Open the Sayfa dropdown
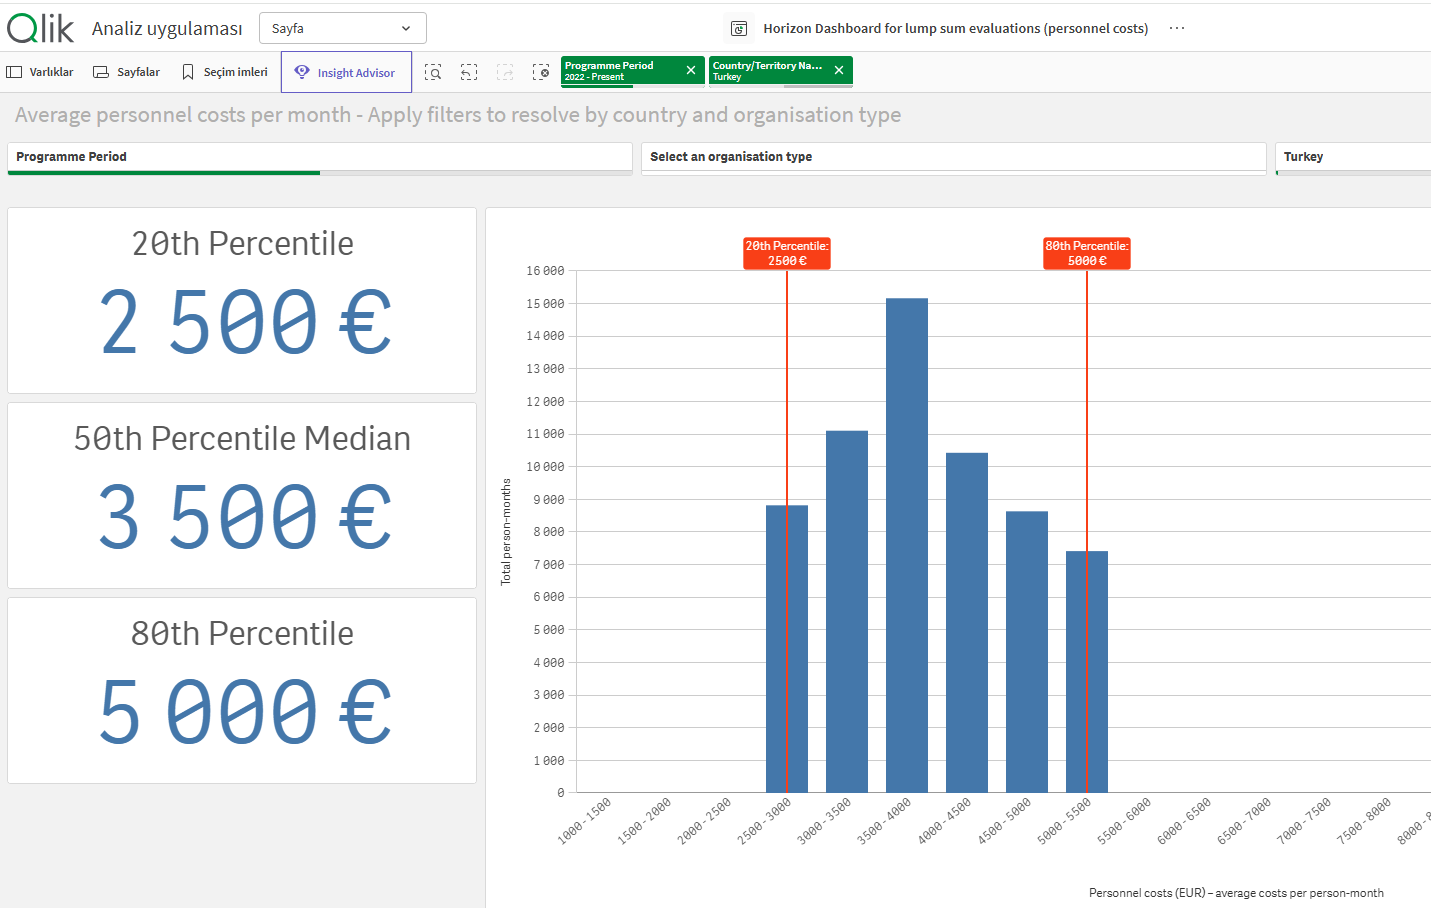Viewport: 1431px width, 908px height. [x=342, y=27]
